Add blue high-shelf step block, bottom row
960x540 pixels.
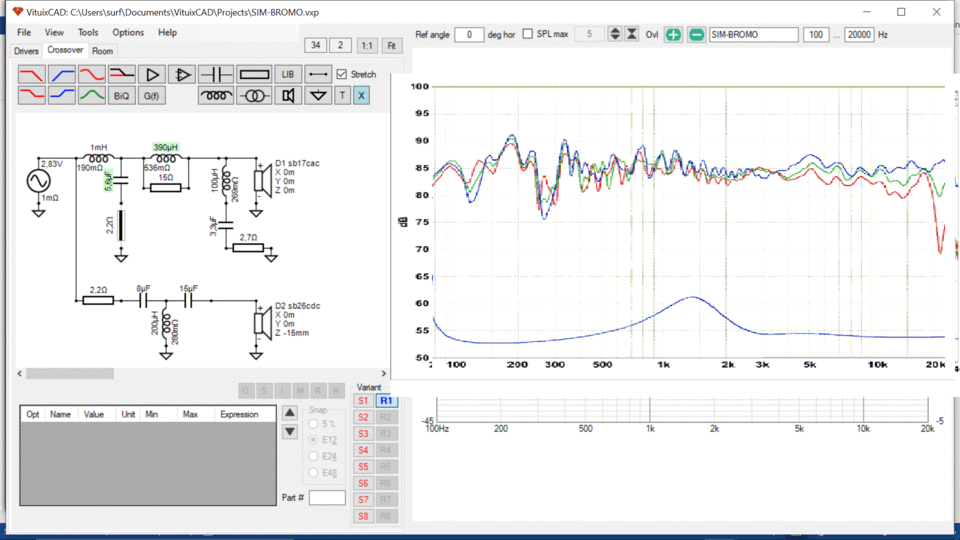tap(61, 96)
